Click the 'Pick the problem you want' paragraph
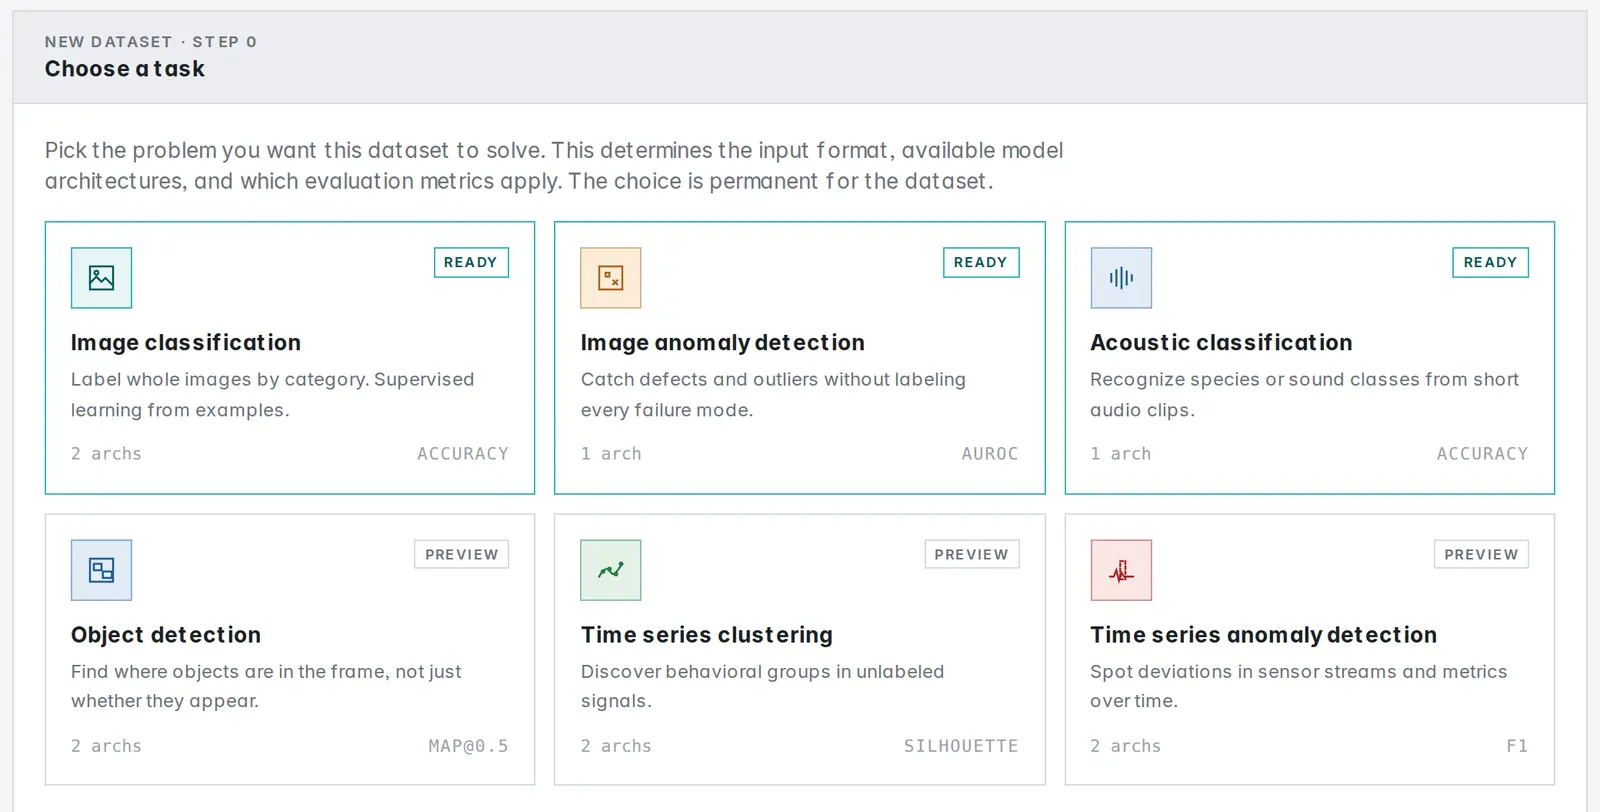 pyautogui.click(x=554, y=166)
